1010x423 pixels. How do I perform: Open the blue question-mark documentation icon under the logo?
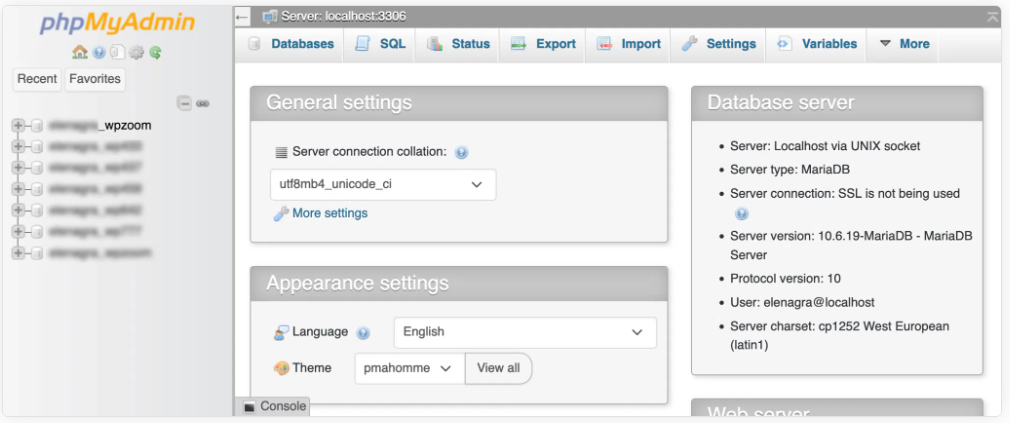99,53
